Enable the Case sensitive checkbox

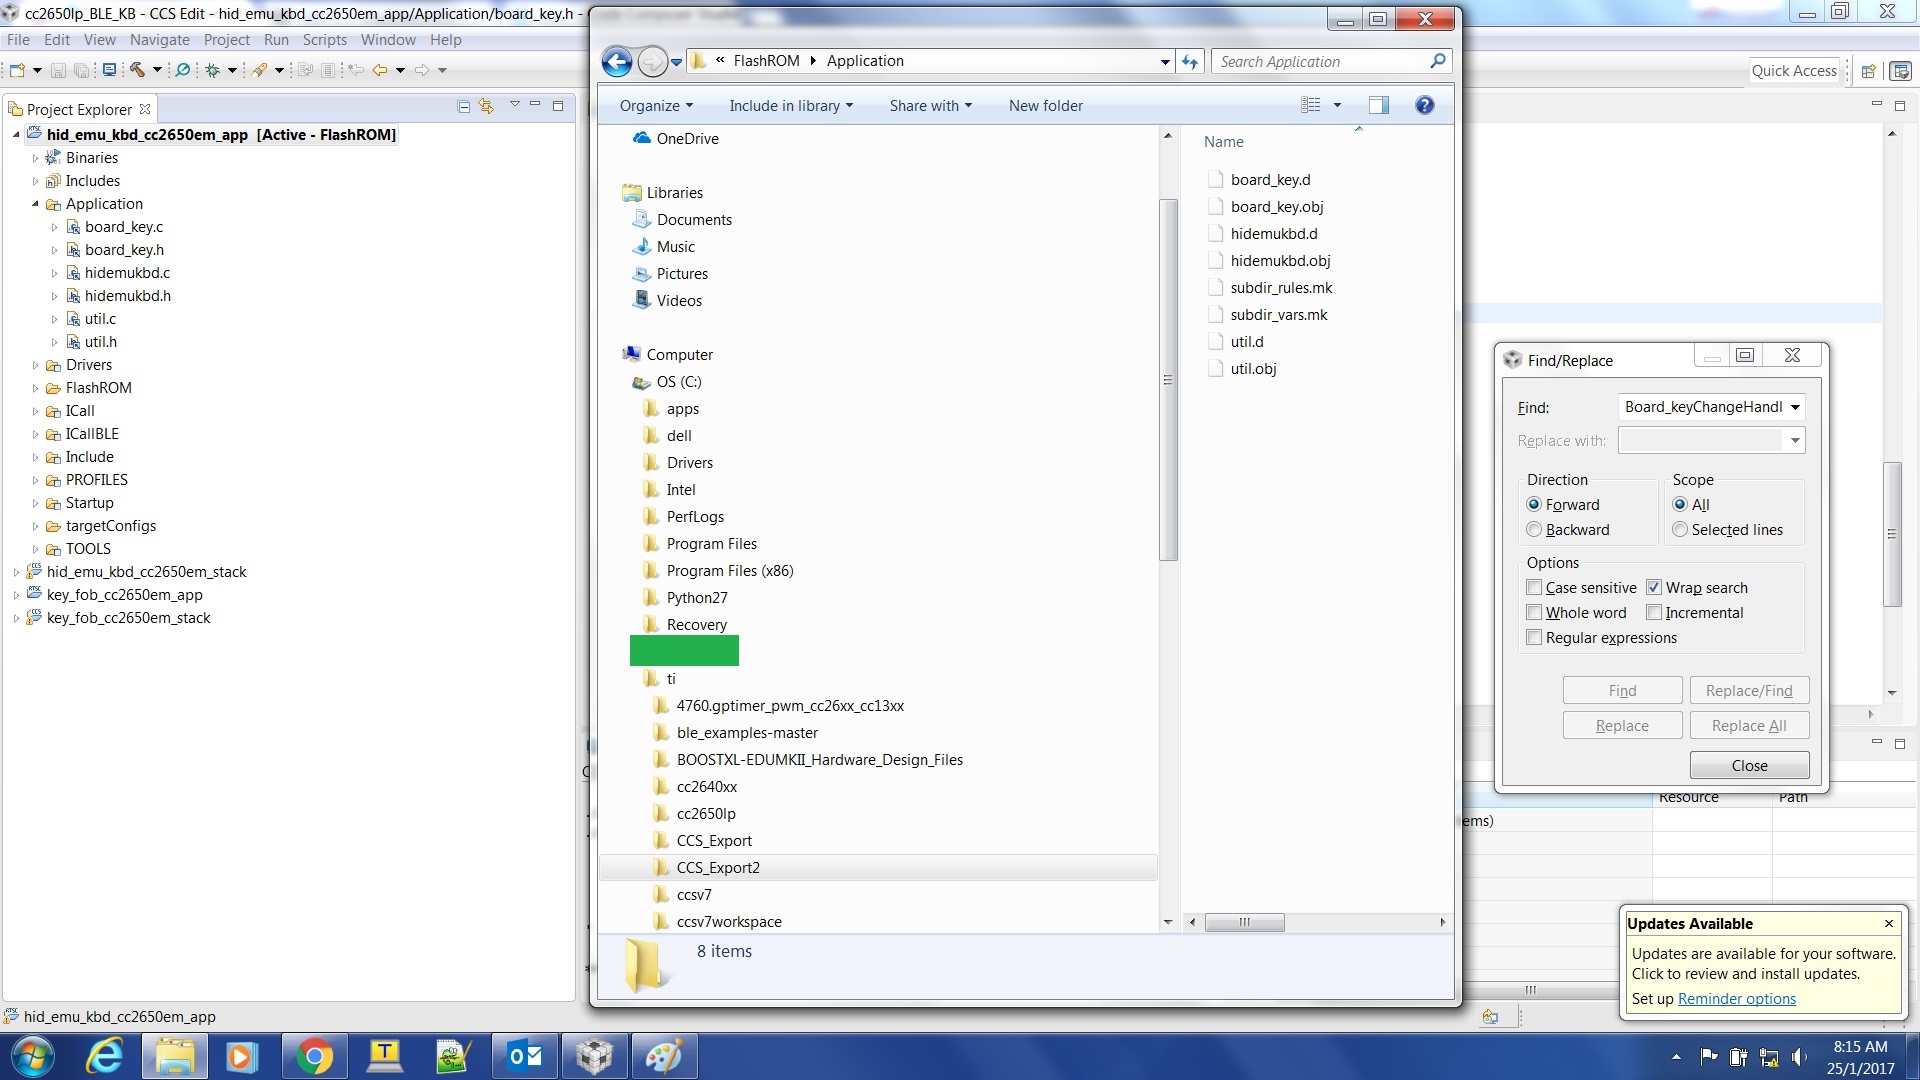1536,587
